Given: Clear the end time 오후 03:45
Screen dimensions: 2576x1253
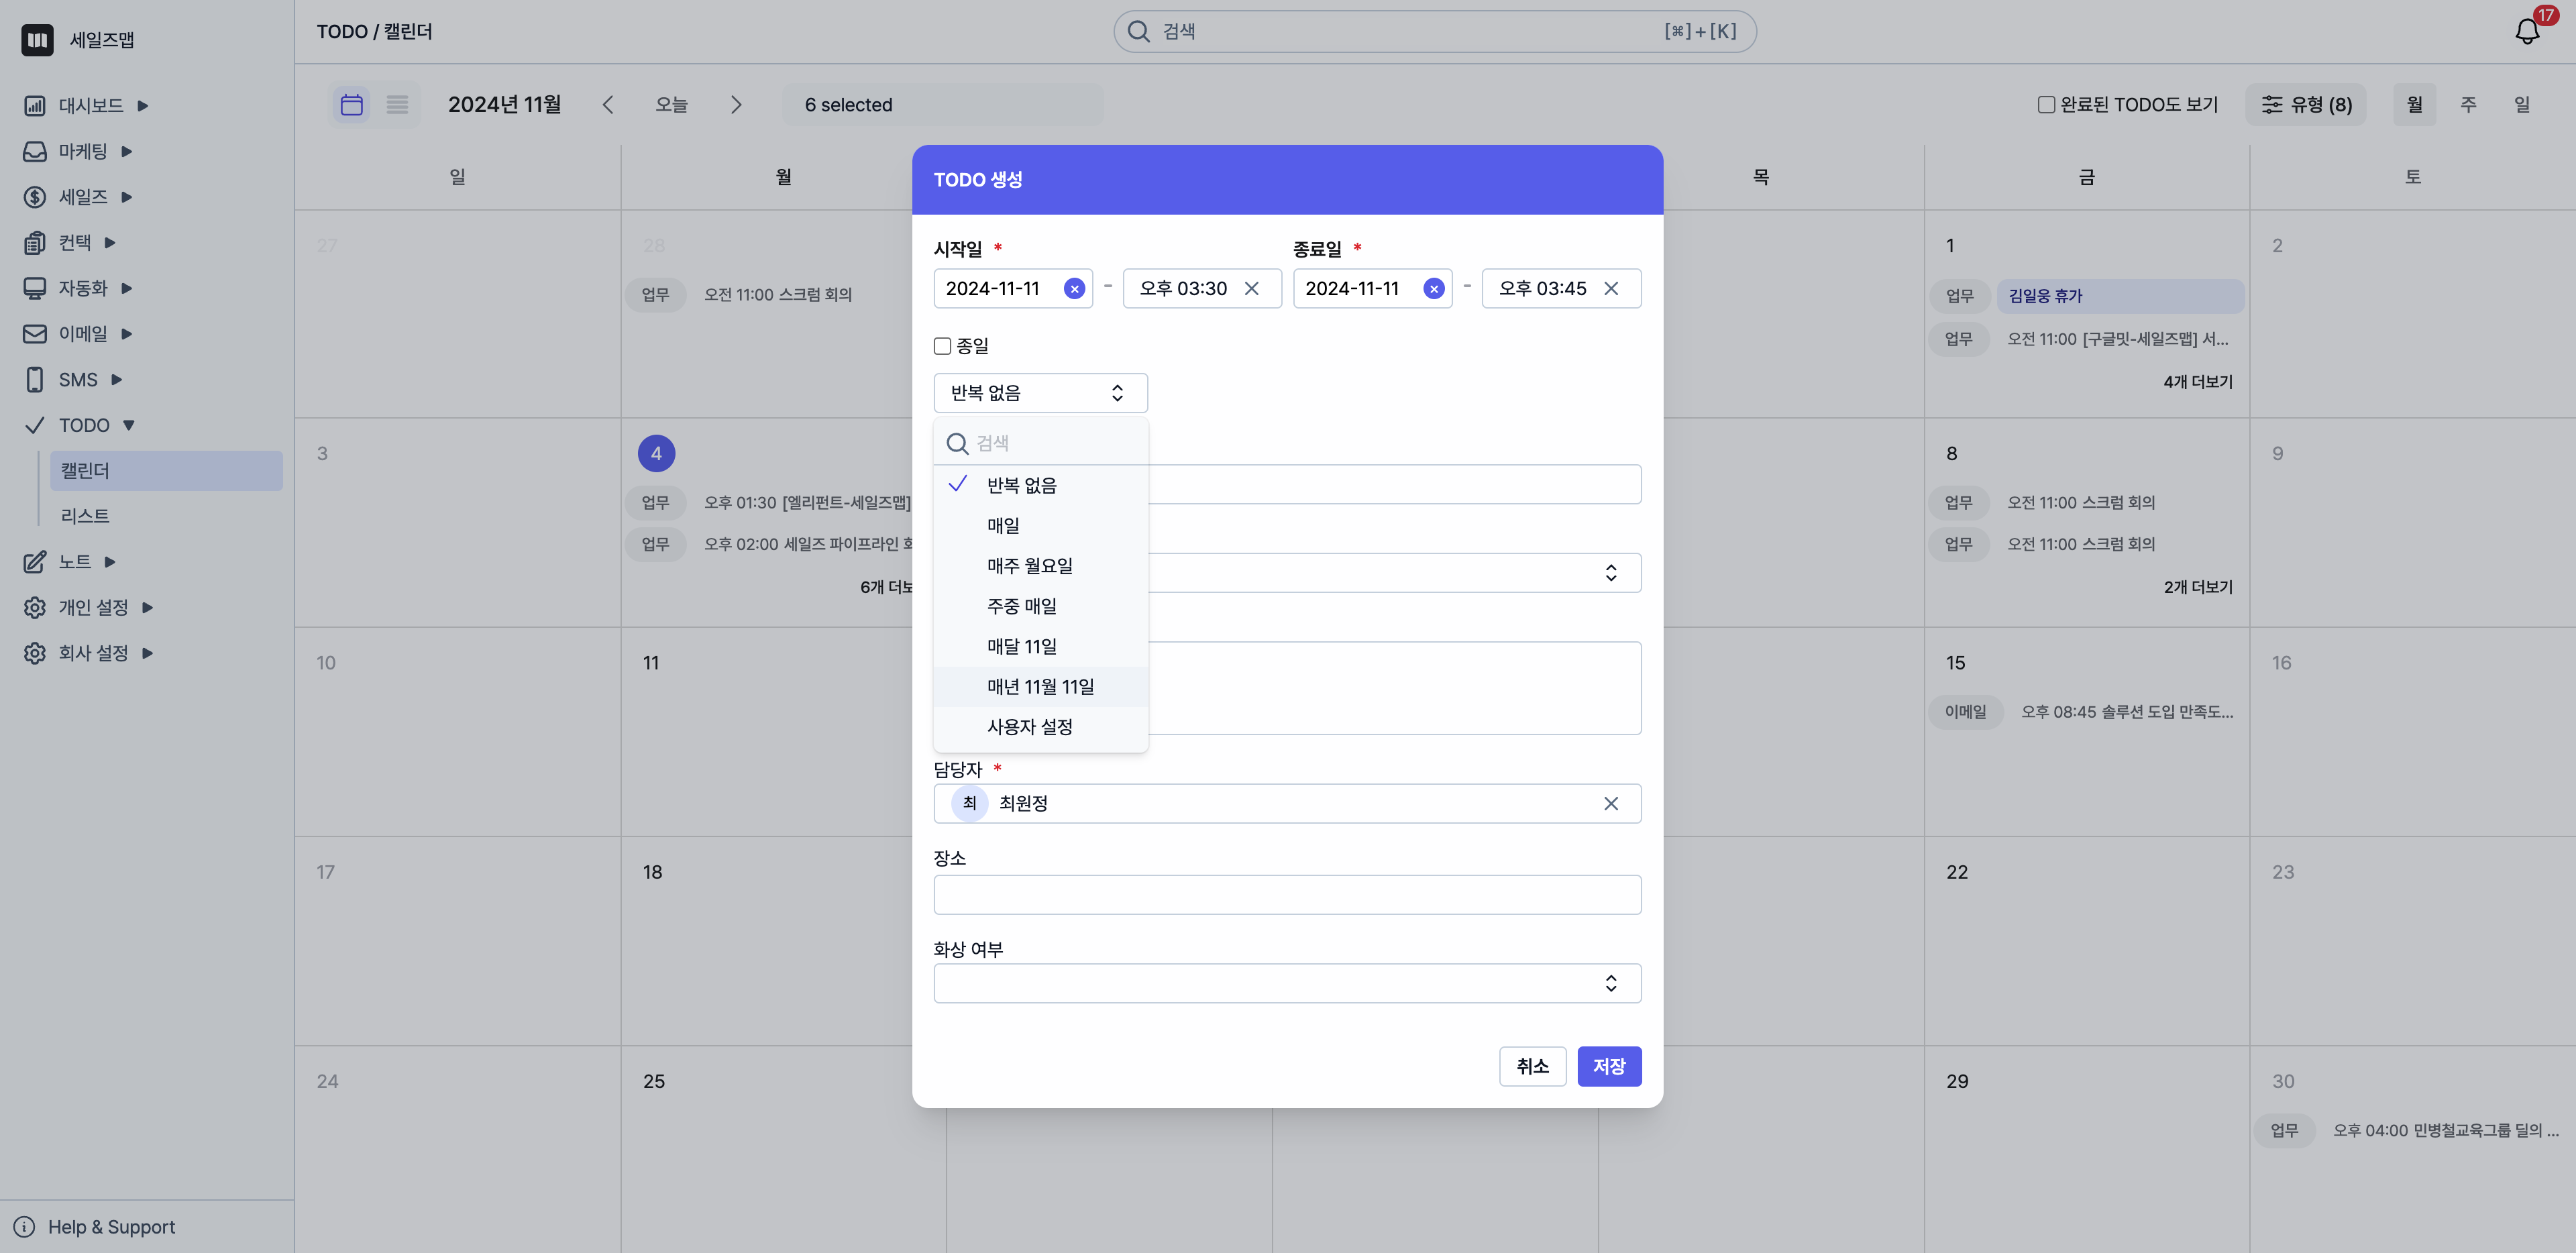Looking at the screenshot, I should click(x=1610, y=289).
